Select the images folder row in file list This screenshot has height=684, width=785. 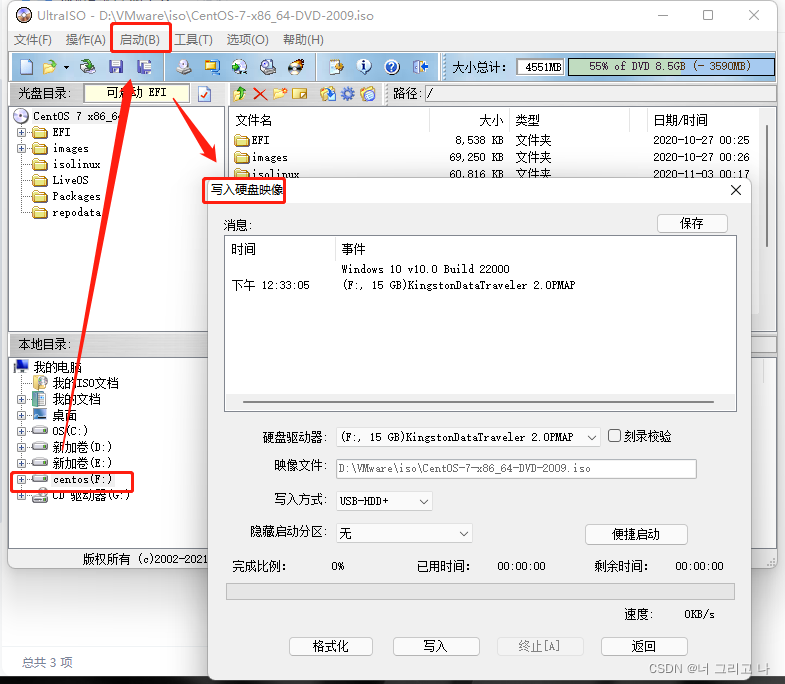(493, 157)
